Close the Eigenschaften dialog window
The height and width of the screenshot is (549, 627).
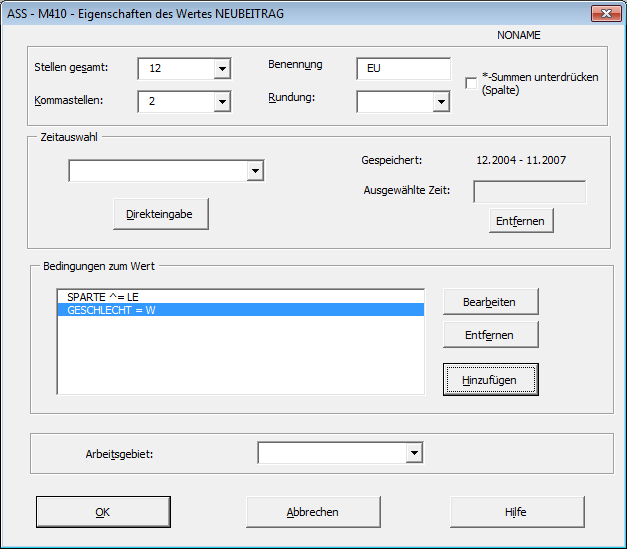[x=602, y=13]
